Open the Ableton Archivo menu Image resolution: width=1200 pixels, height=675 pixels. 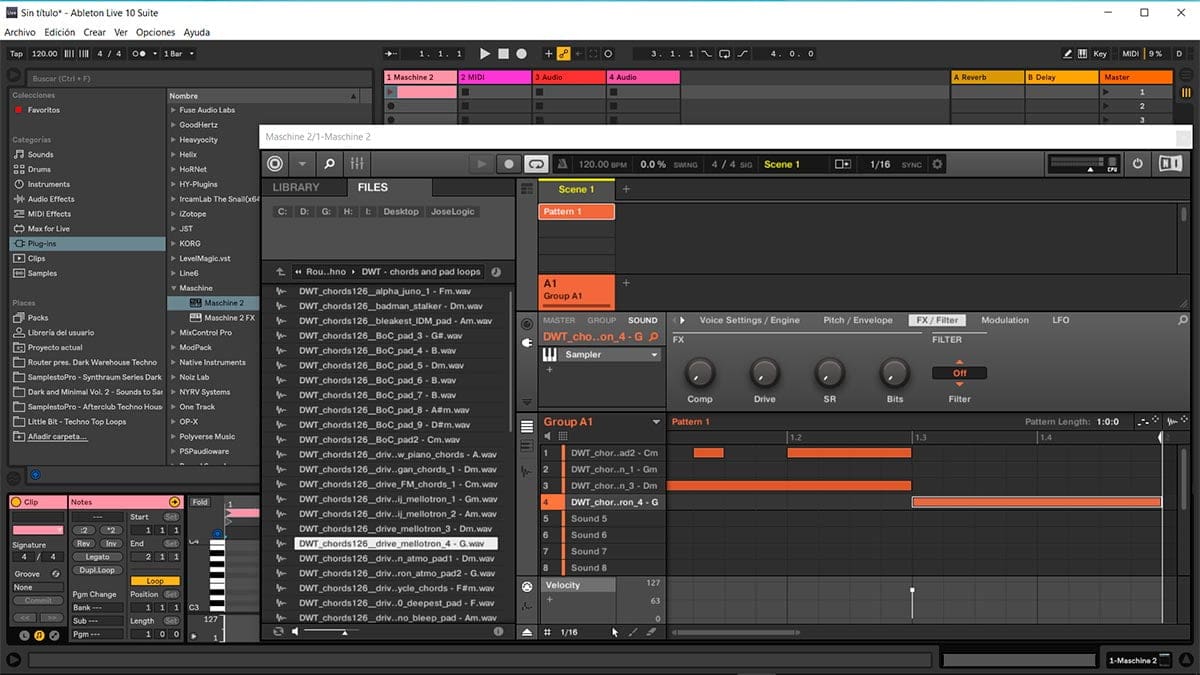click(20, 33)
